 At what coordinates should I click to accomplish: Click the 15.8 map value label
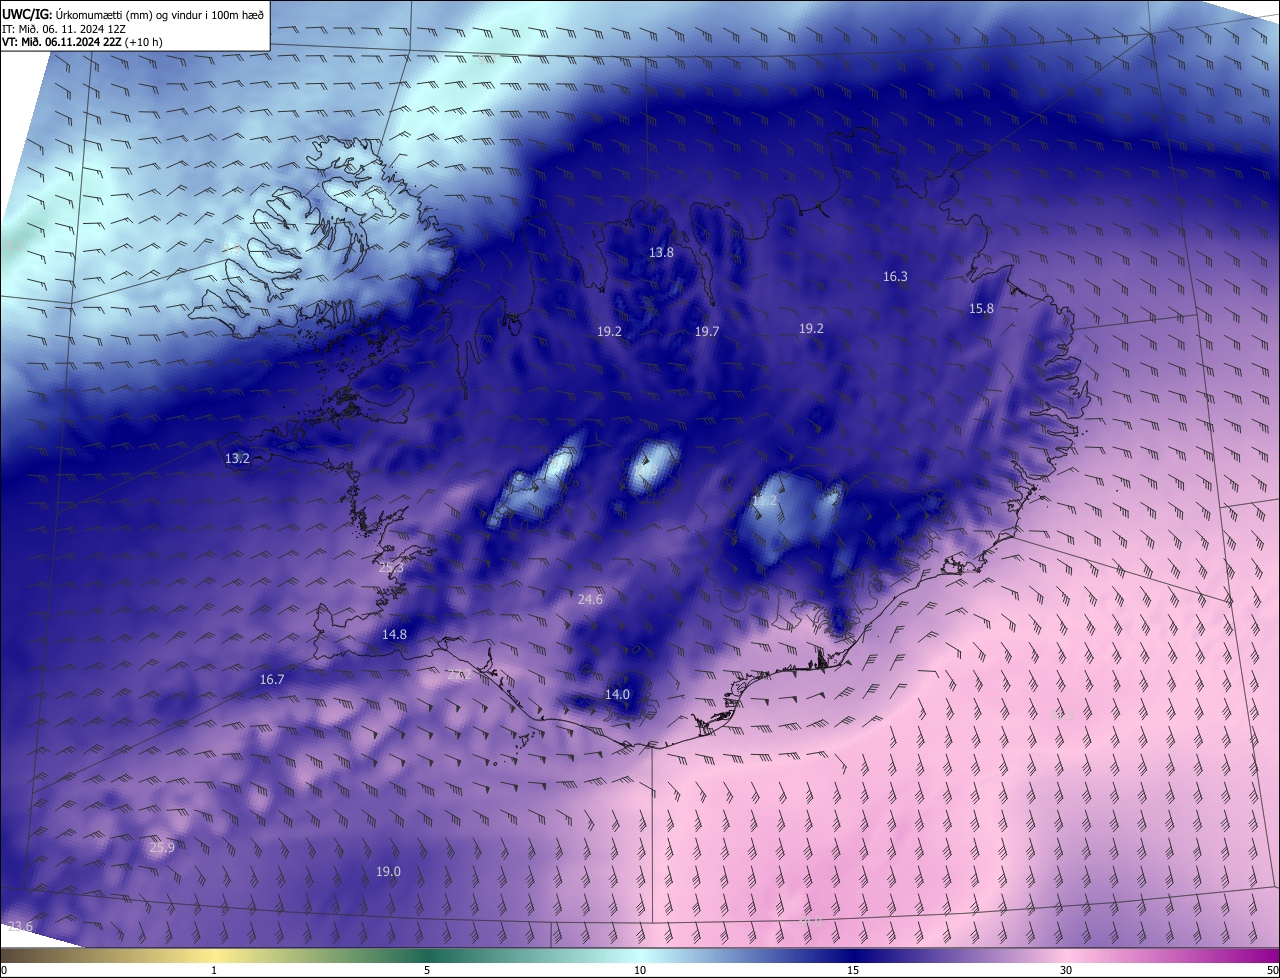click(981, 309)
